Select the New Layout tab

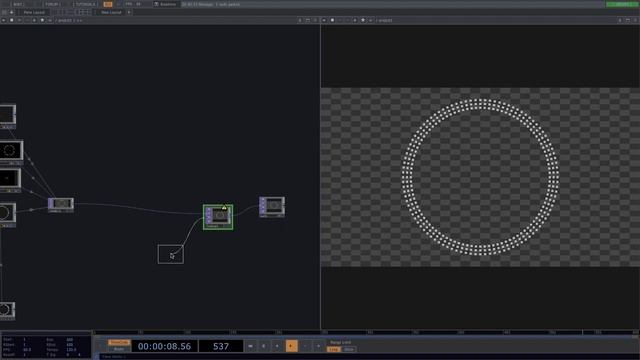[x=111, y=12]
